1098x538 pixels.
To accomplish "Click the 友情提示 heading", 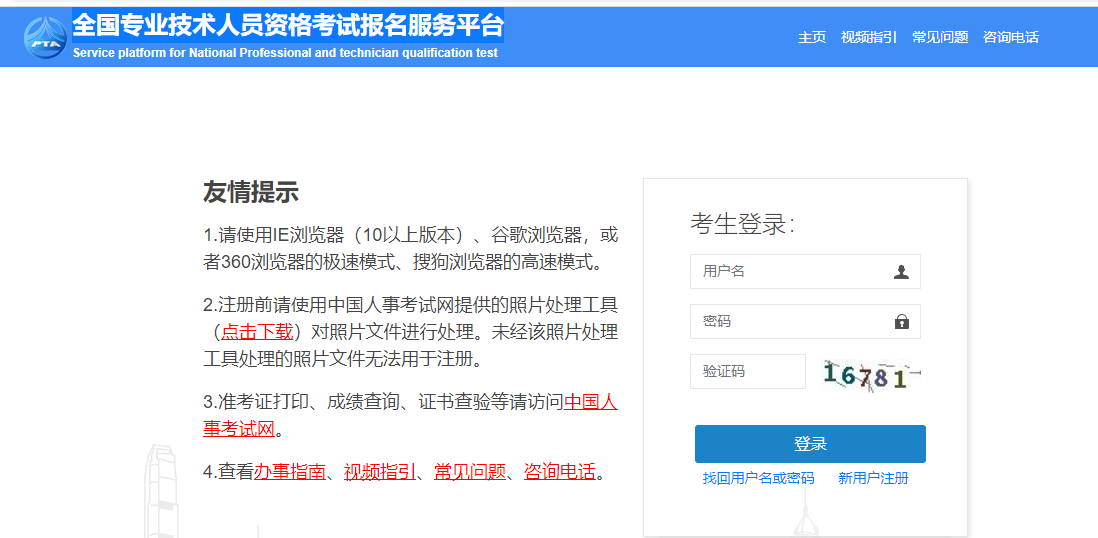I will [x=251, y=192].
